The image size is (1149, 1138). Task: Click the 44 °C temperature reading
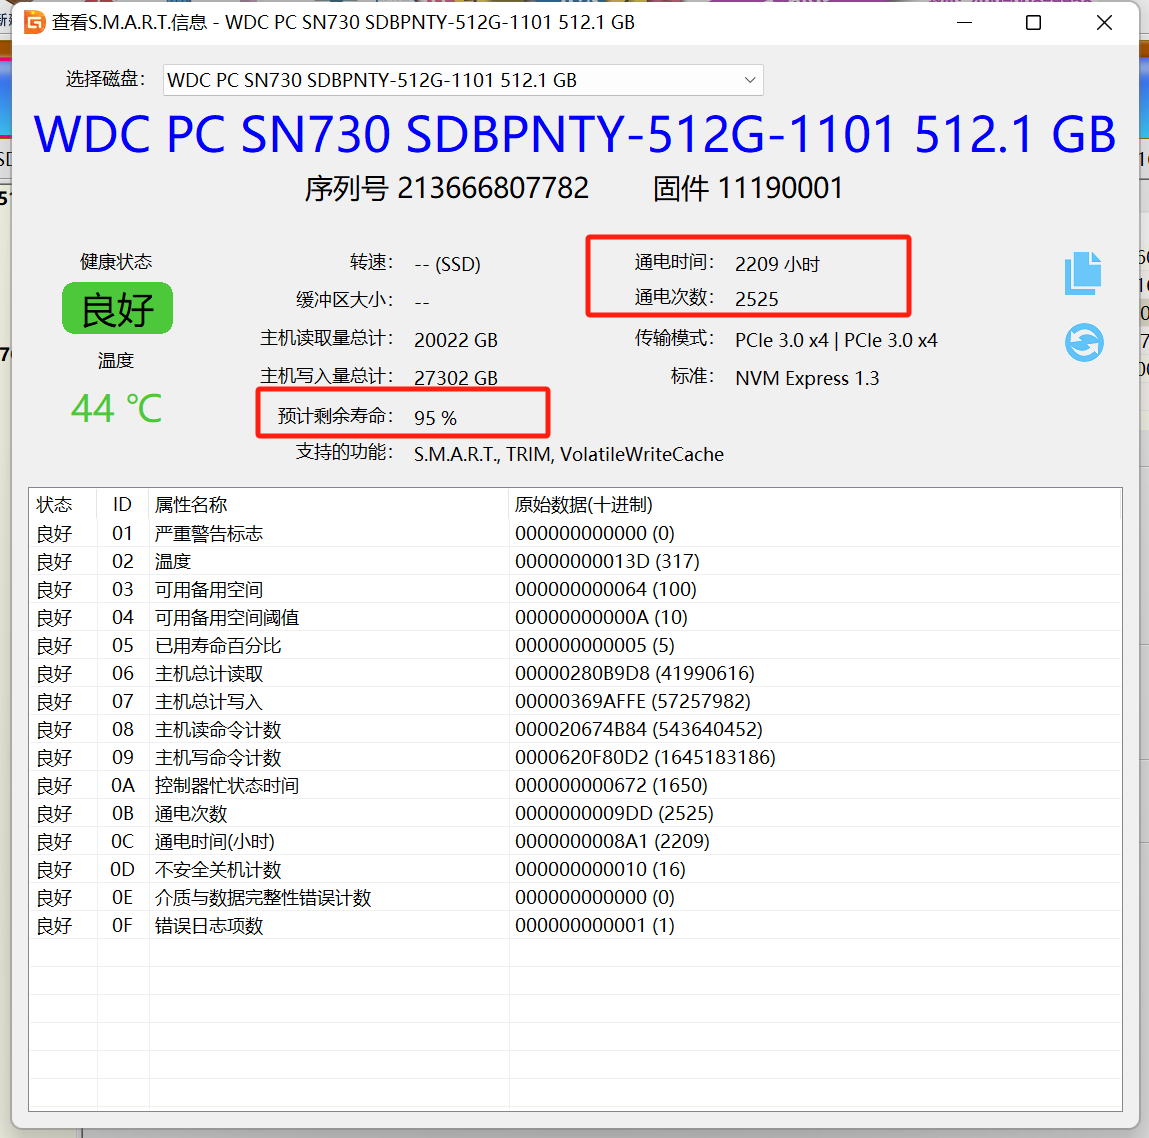[x=116, y=408]
